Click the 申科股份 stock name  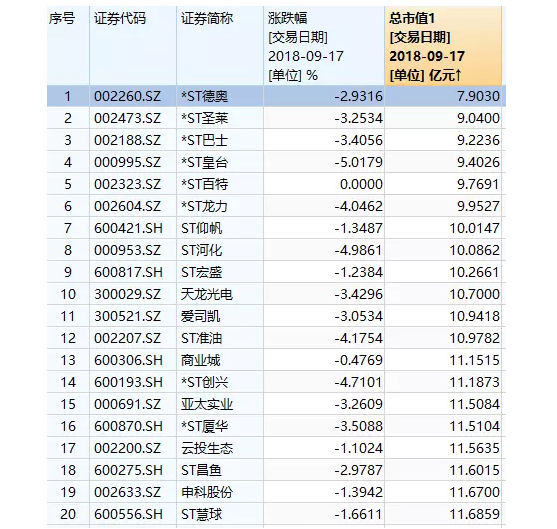coord(207,493)
